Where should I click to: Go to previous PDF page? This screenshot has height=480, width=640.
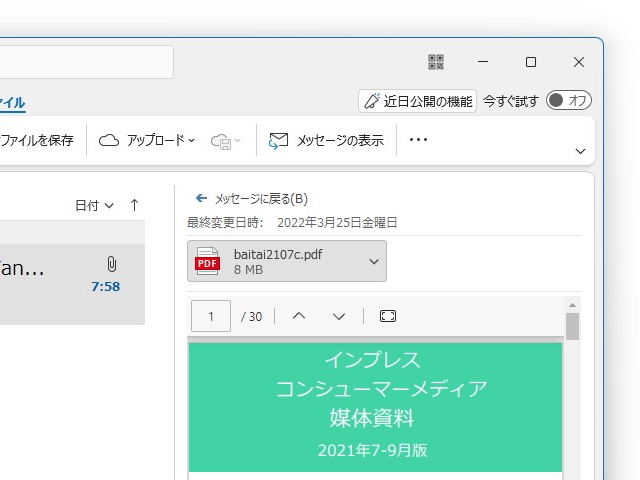tap(299, 316)
